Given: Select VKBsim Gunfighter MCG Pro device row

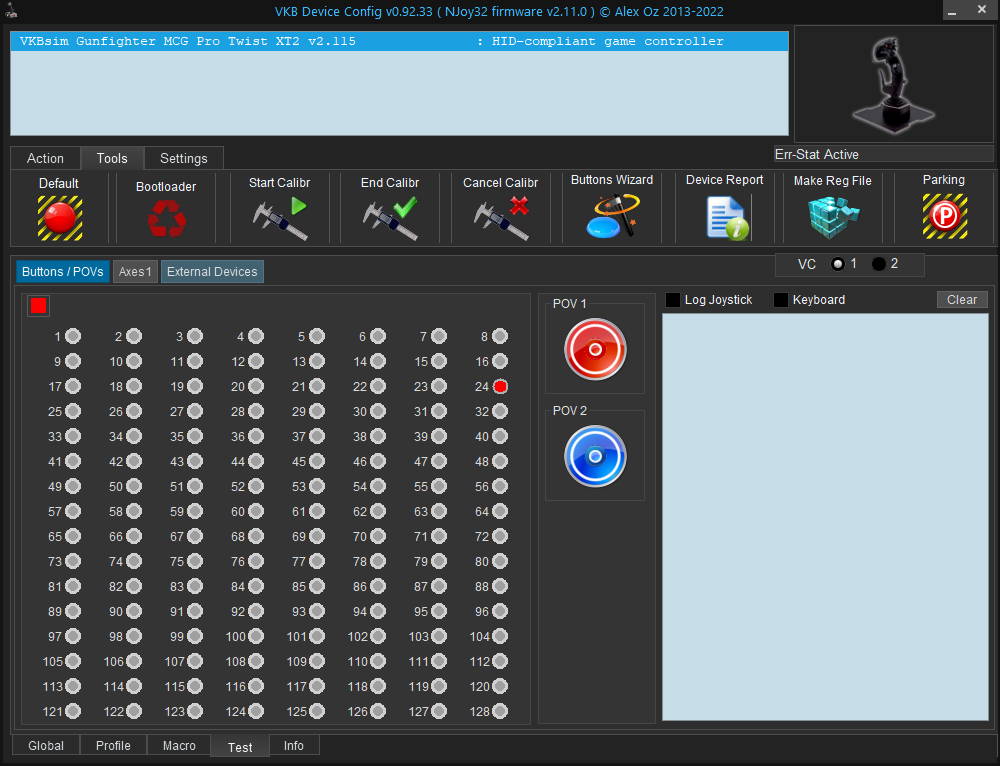Looking at the screenshot, I should (399, 41).
